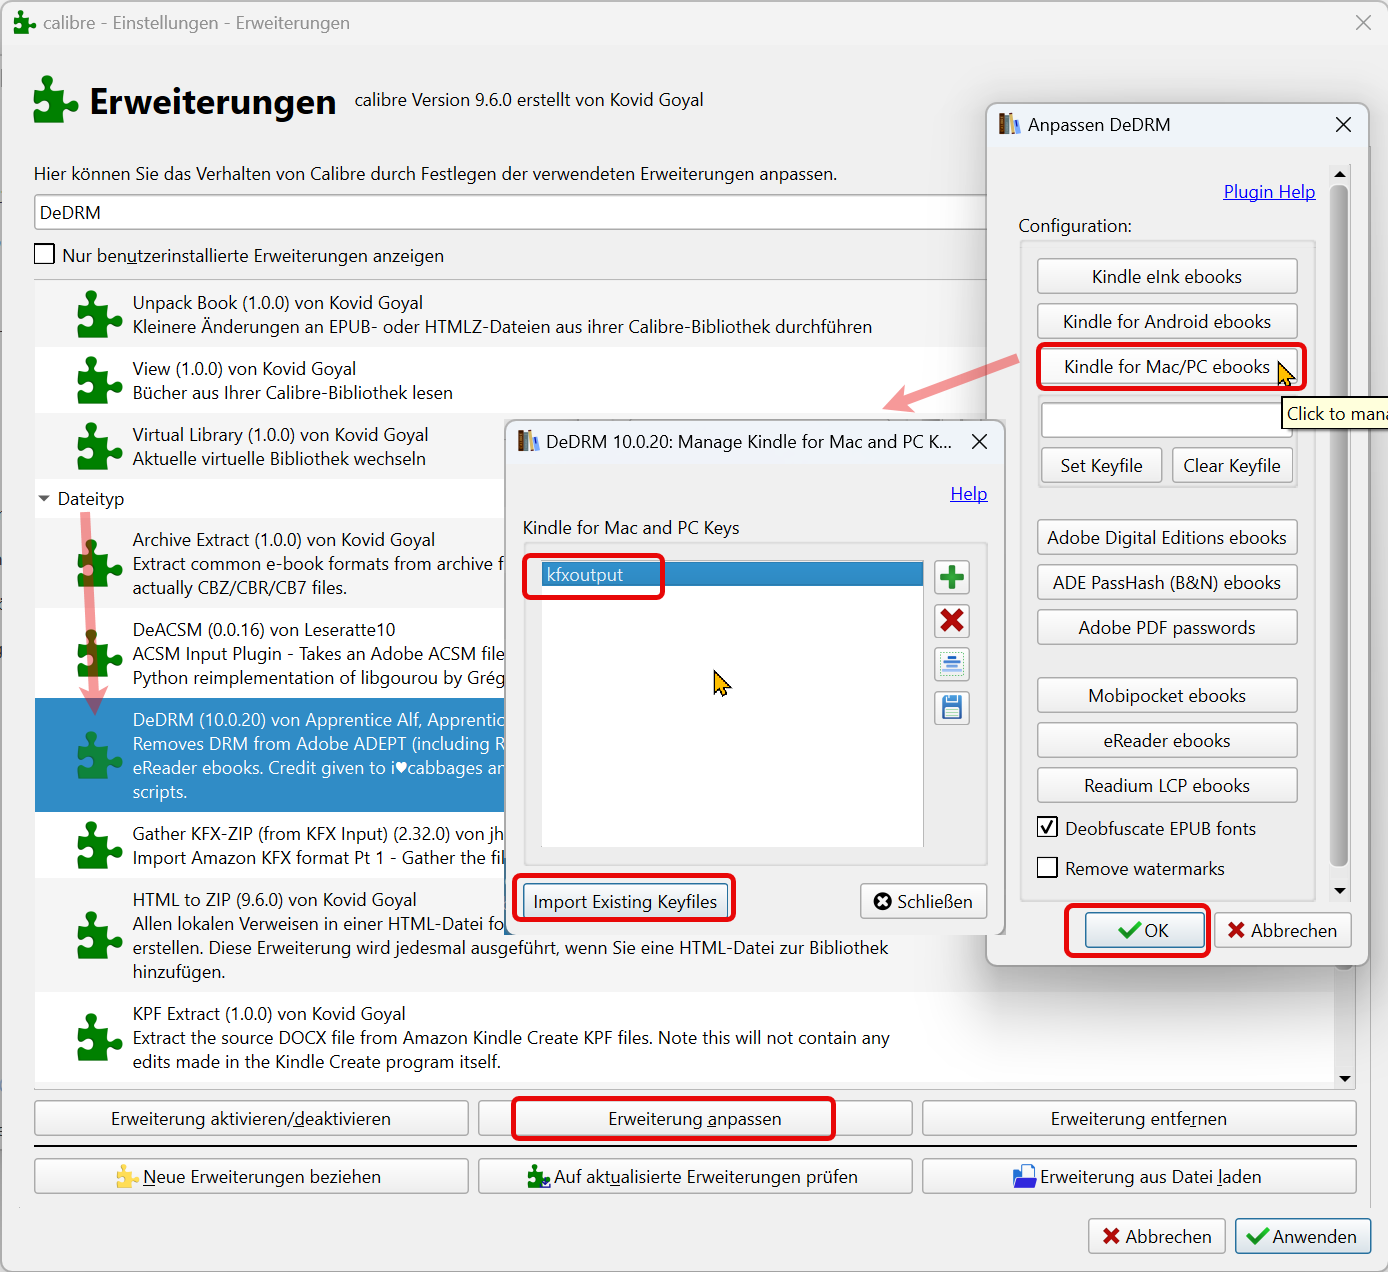Click the View plugin puzzle icon
Screen dimensions: 1388x1272
coord(99,381)
